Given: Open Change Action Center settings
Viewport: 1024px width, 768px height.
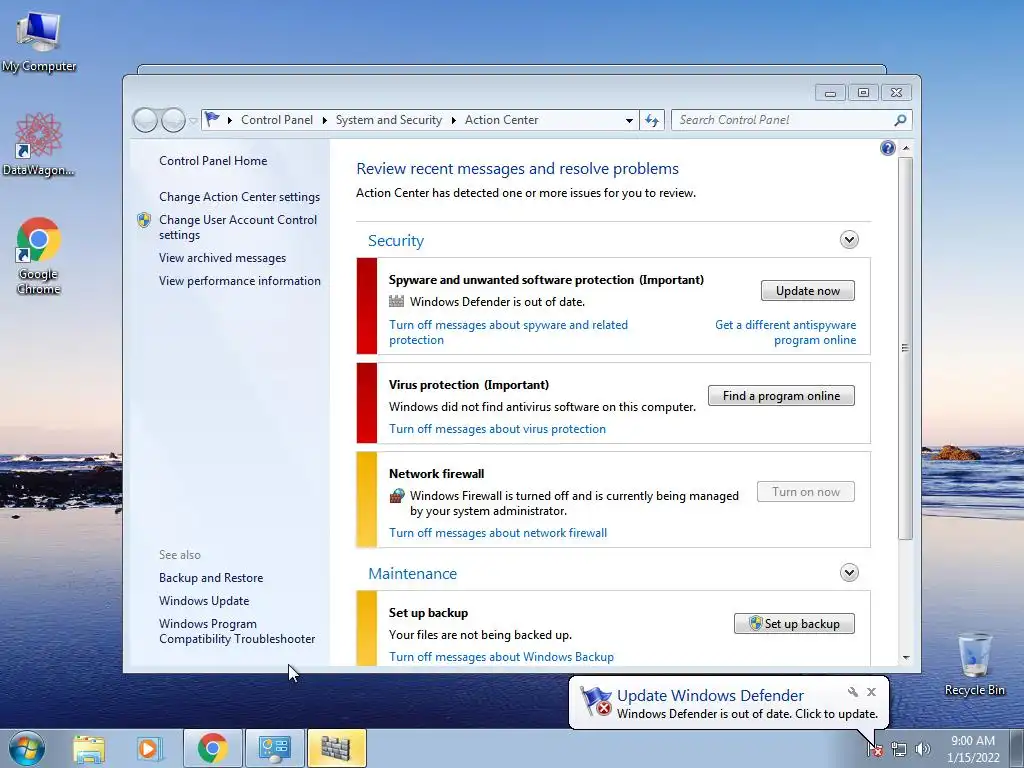Looking at the screenshot, I should (240, 197).
